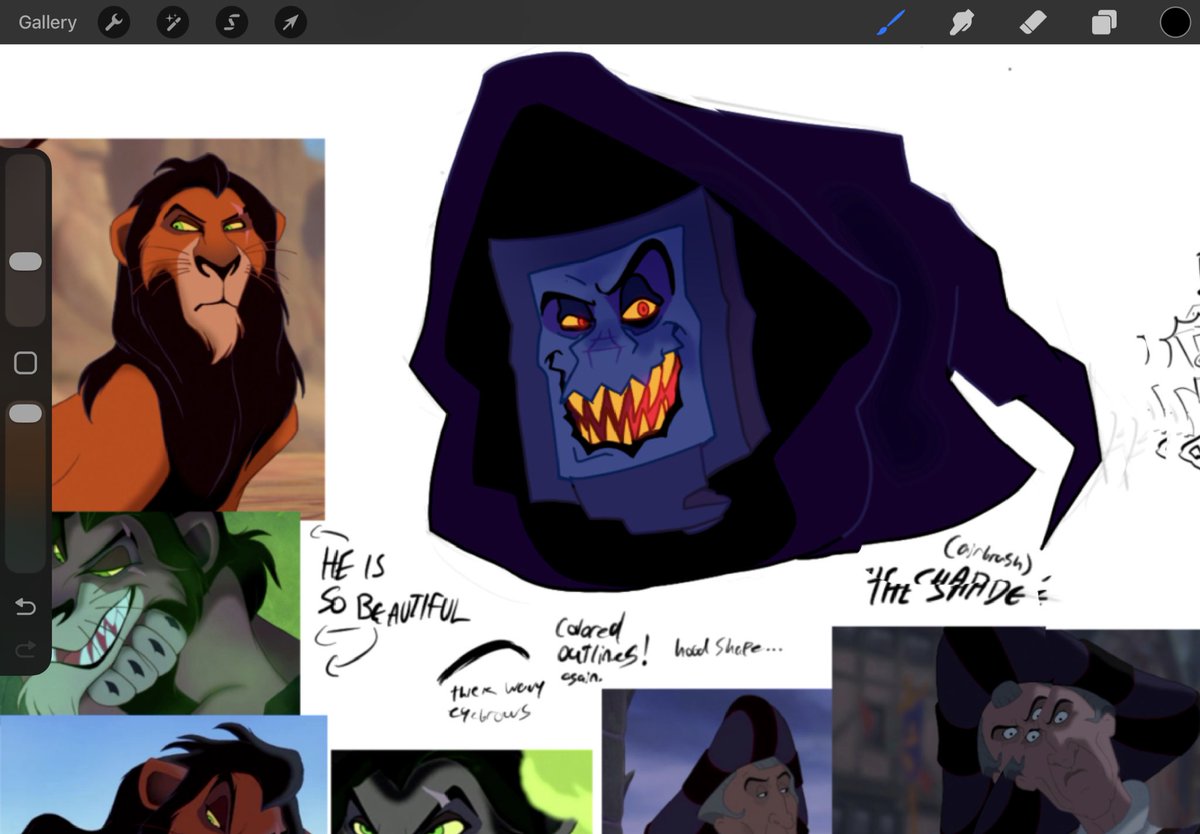The height and width of the screenshot is (834, 1200).
Task: Tap the redo arrow in sidebar
Action: coord(25,650)
